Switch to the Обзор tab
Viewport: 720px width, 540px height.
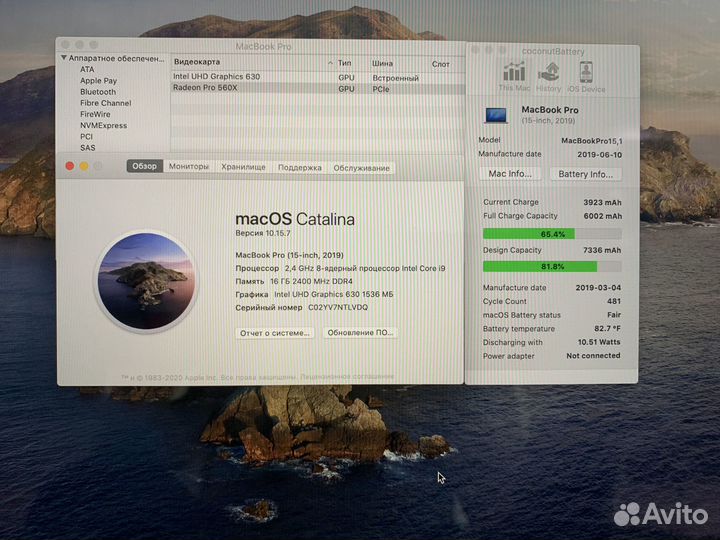(145, 166)
